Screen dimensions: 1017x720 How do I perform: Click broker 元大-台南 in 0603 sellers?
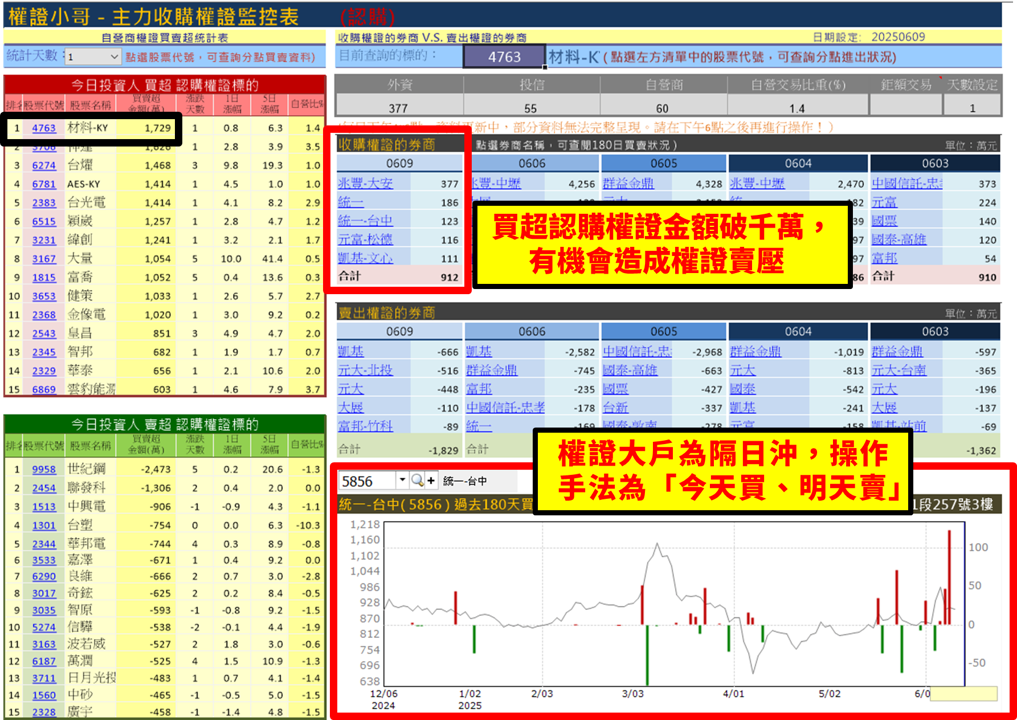899,370
